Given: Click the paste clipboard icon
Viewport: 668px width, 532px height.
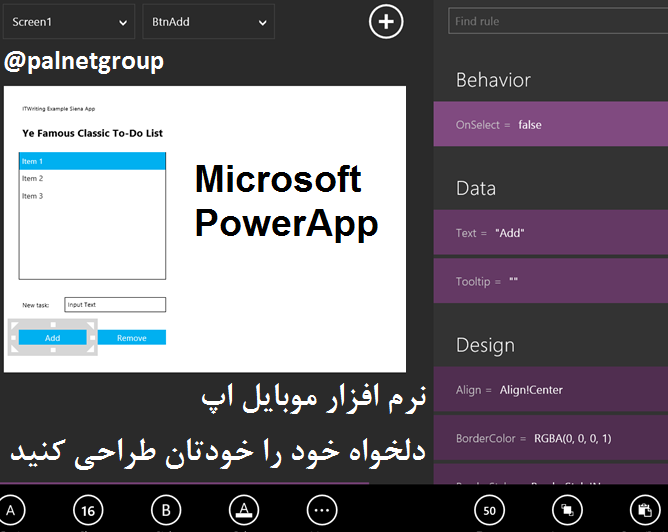Looking at the screenshot, I should 645,510.
